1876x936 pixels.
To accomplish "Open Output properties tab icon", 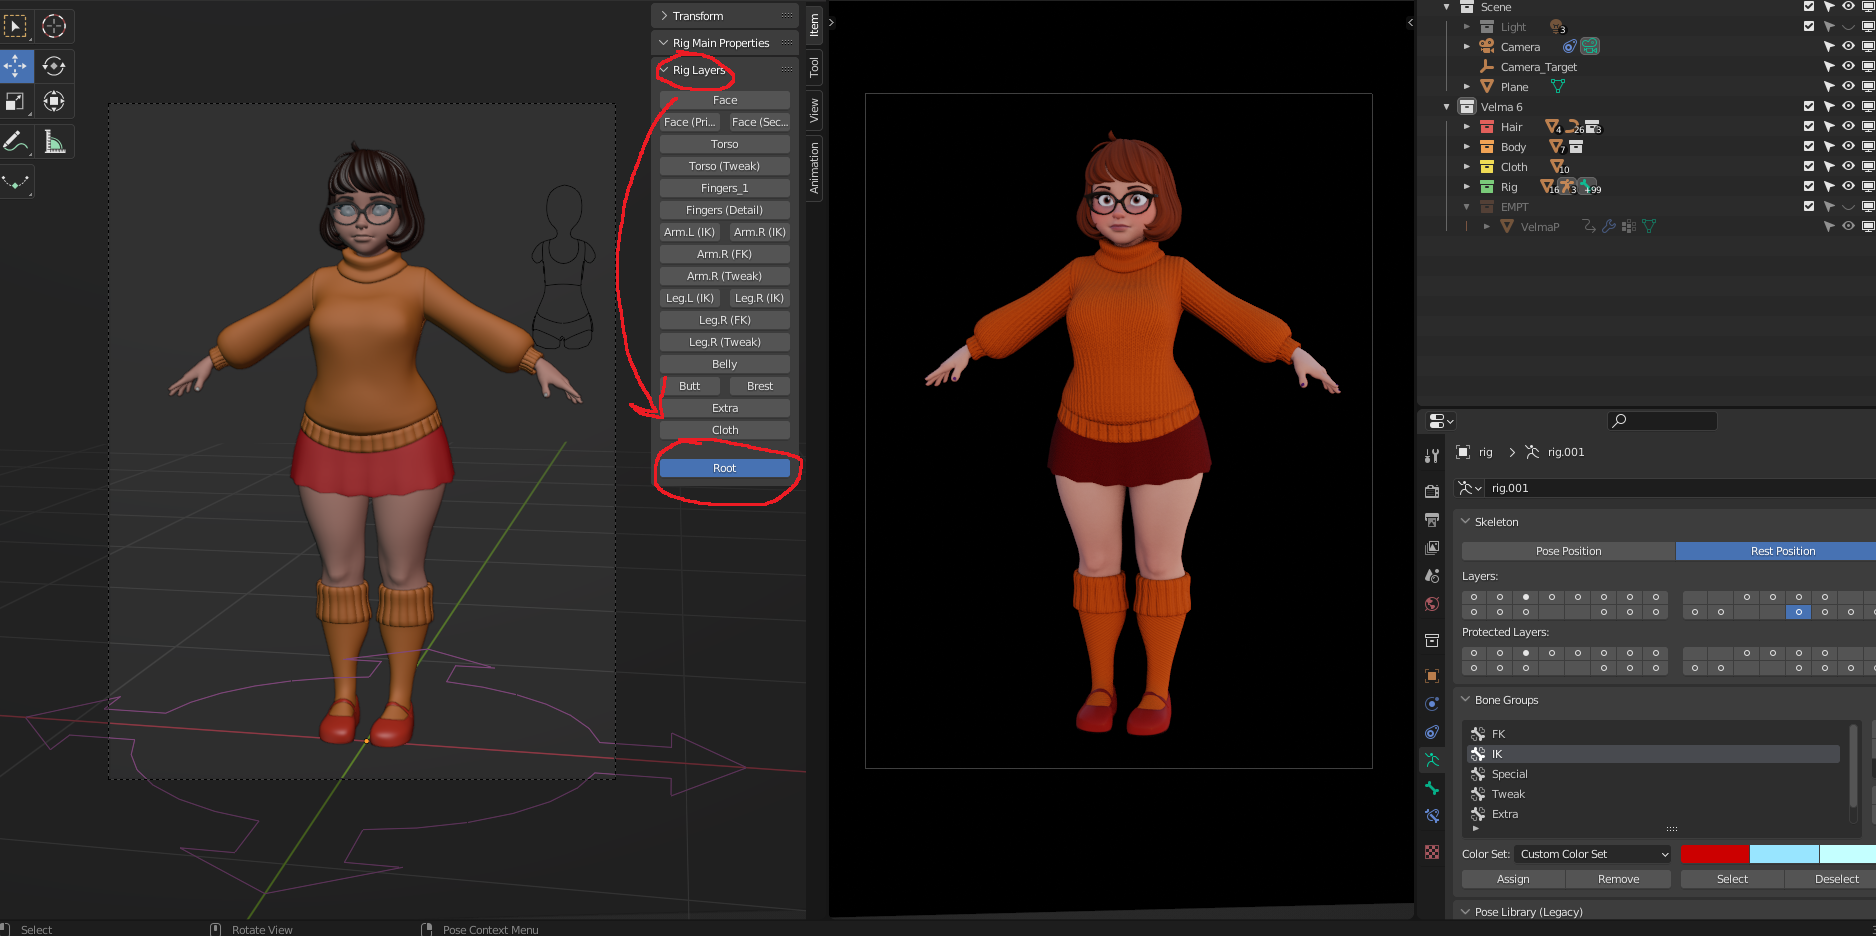I will point(1432,520).
